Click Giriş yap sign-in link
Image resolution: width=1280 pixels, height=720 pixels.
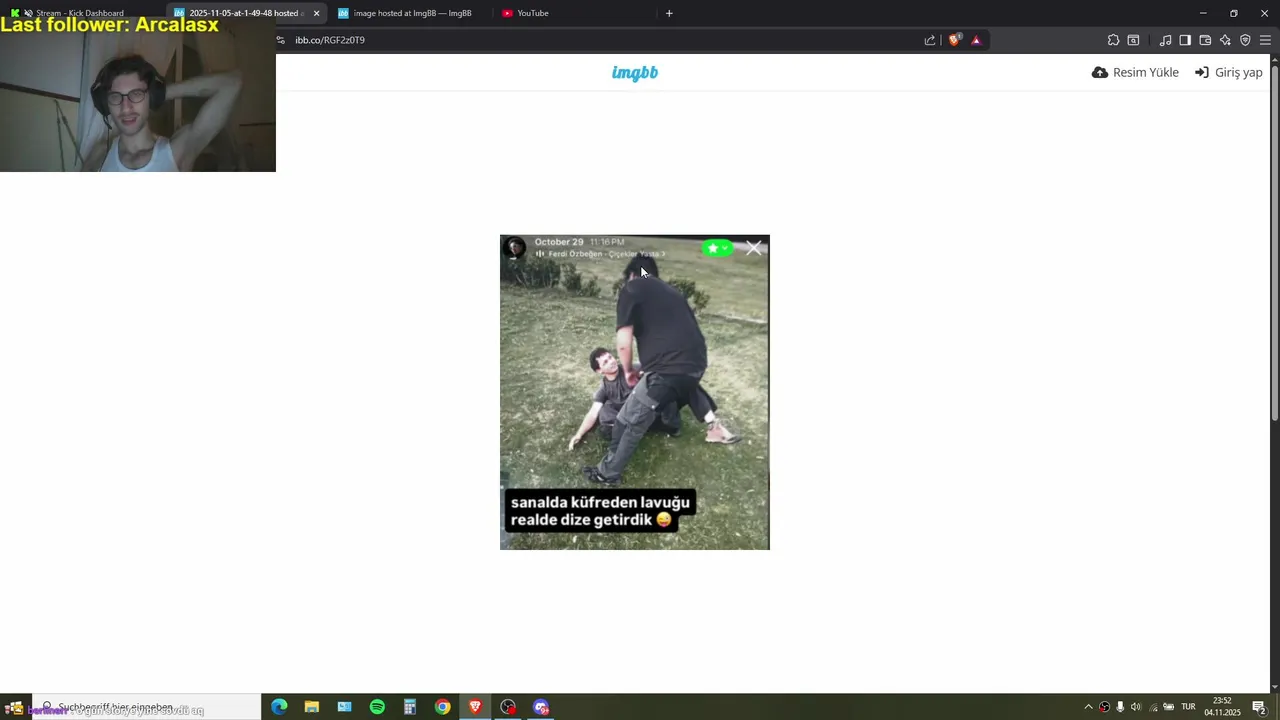[x=1228, y=72]
